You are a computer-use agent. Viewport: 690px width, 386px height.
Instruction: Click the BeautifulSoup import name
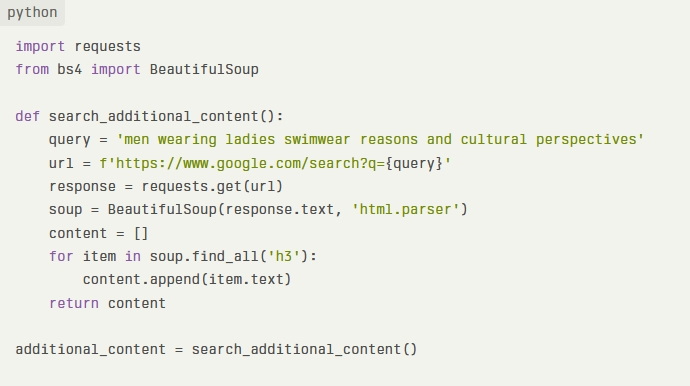(204, 69)
